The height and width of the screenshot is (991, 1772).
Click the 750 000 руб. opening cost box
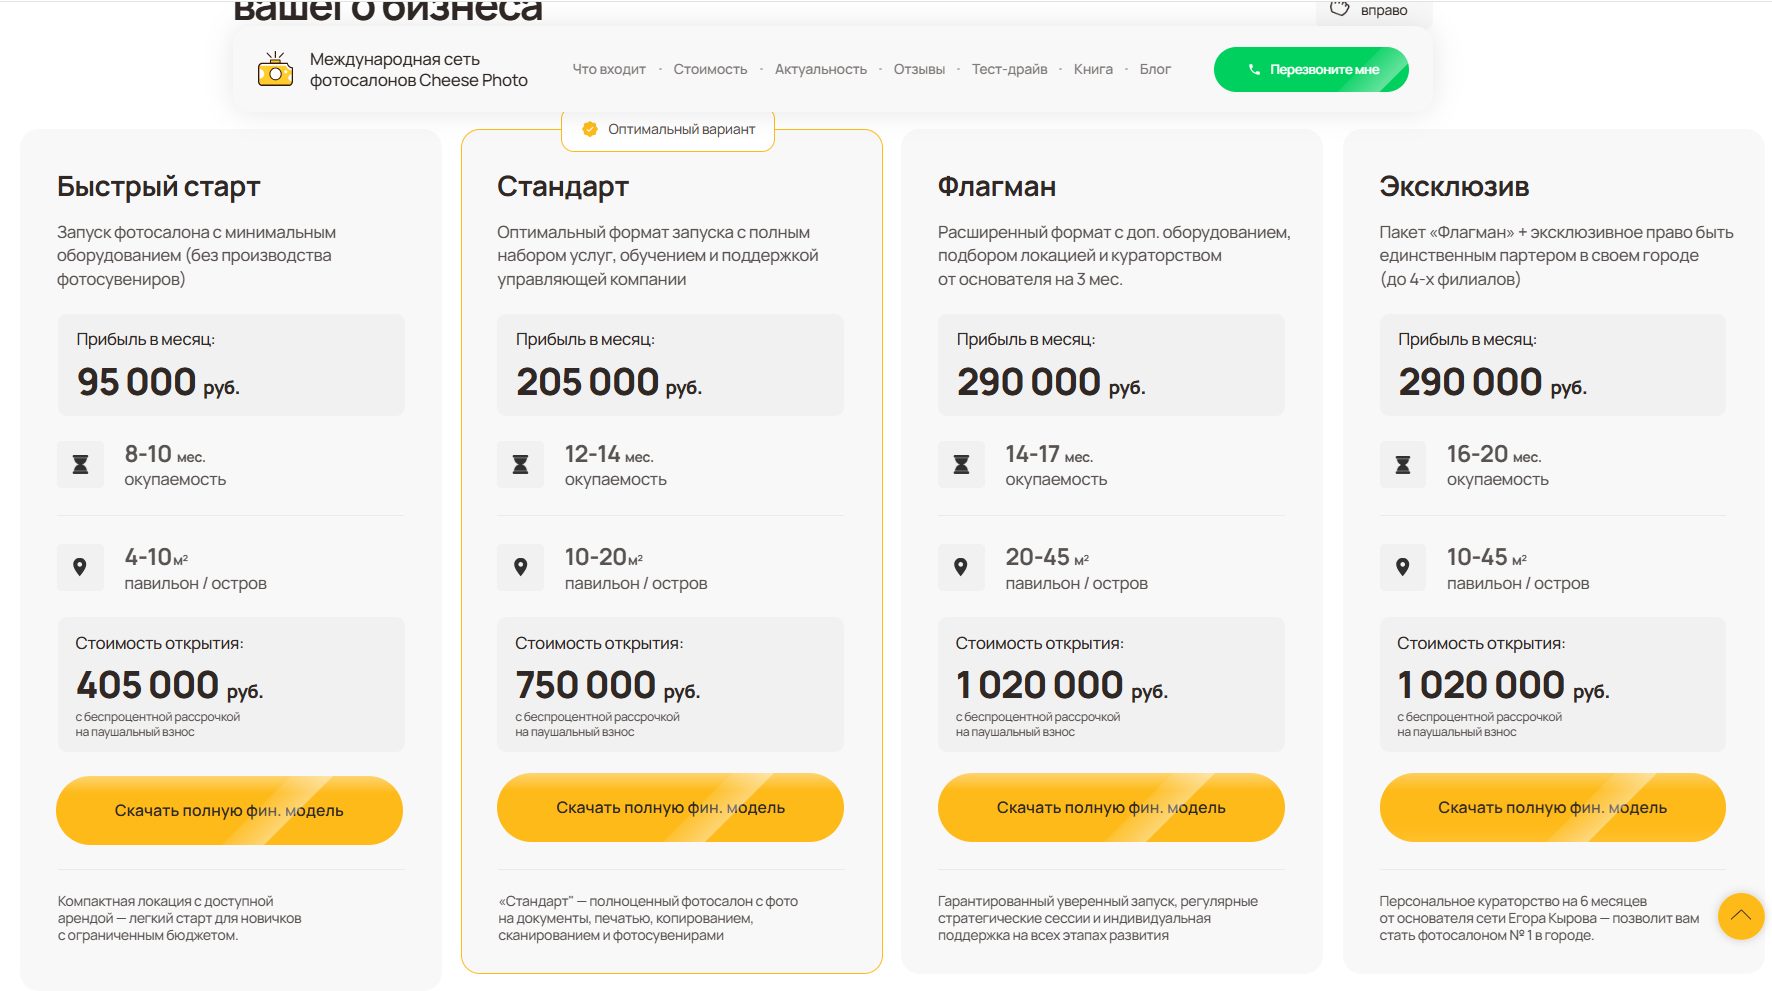pos(670,684)
